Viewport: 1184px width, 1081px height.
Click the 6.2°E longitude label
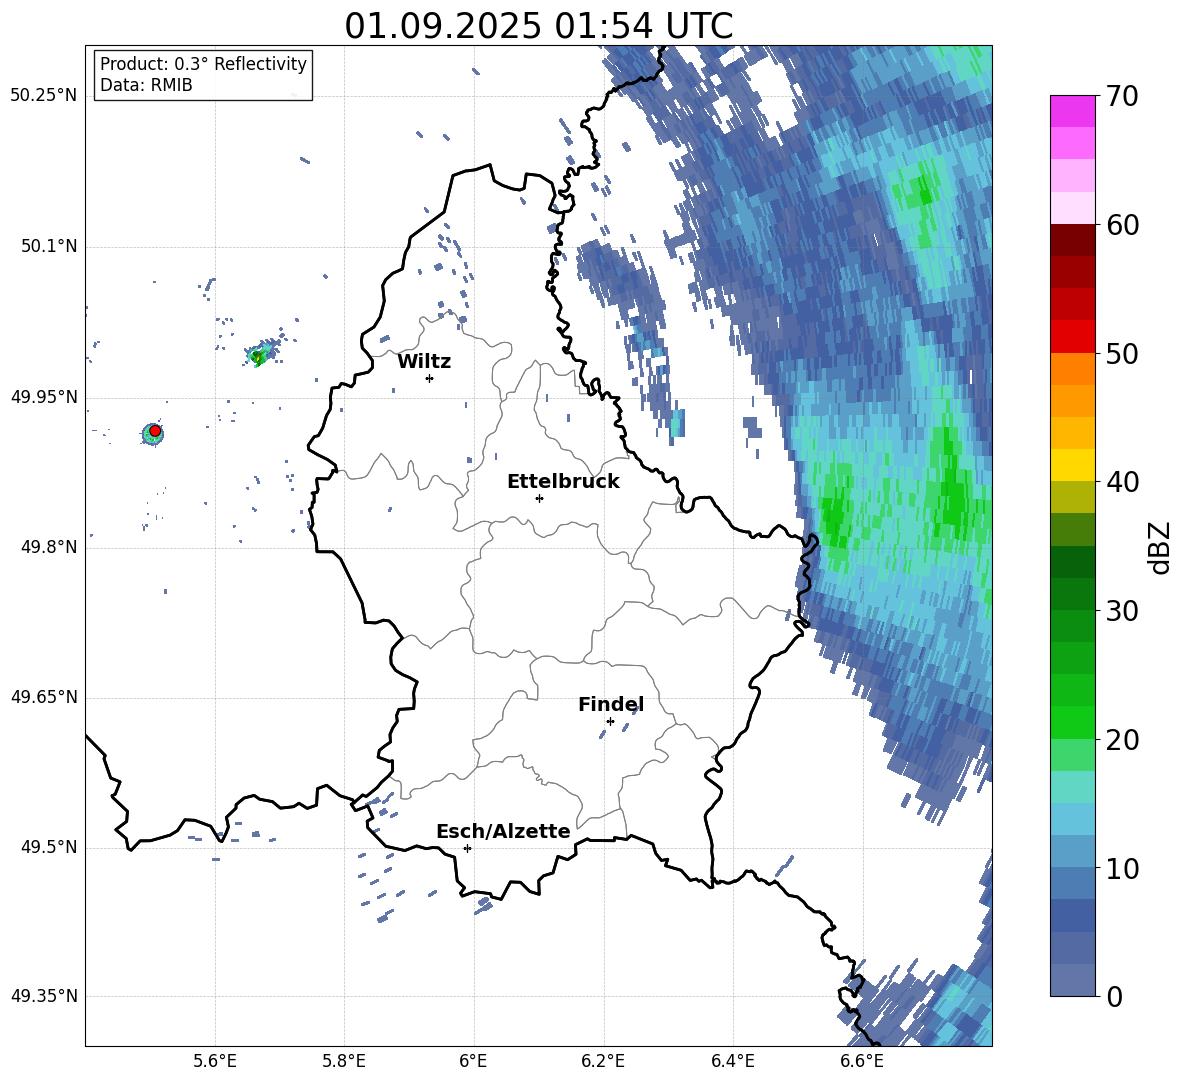tap(603, 1061)
